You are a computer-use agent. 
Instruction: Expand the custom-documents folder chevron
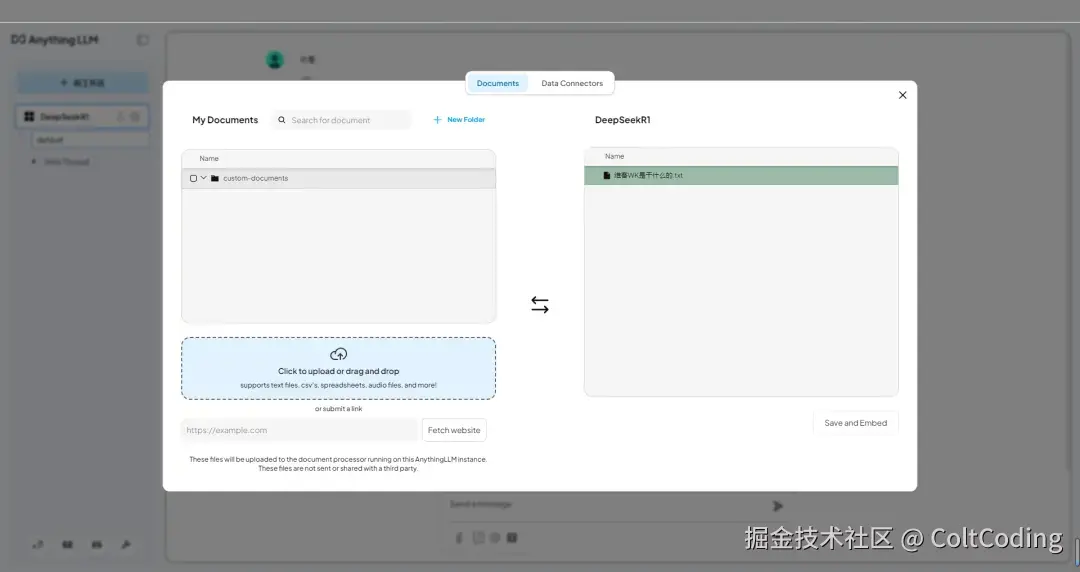pos(203,178)
